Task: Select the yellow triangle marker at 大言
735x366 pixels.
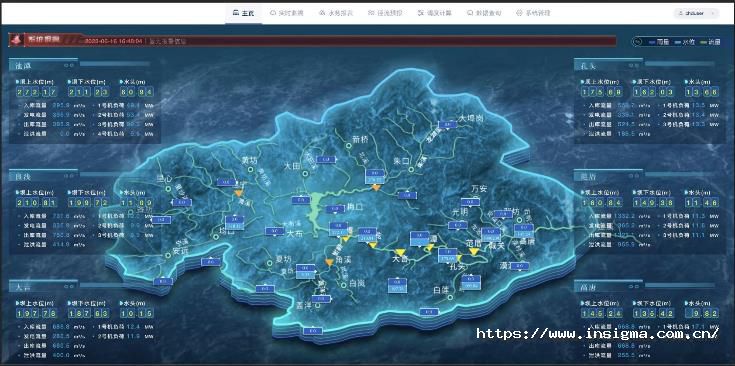Action: [x=400, y=252]
